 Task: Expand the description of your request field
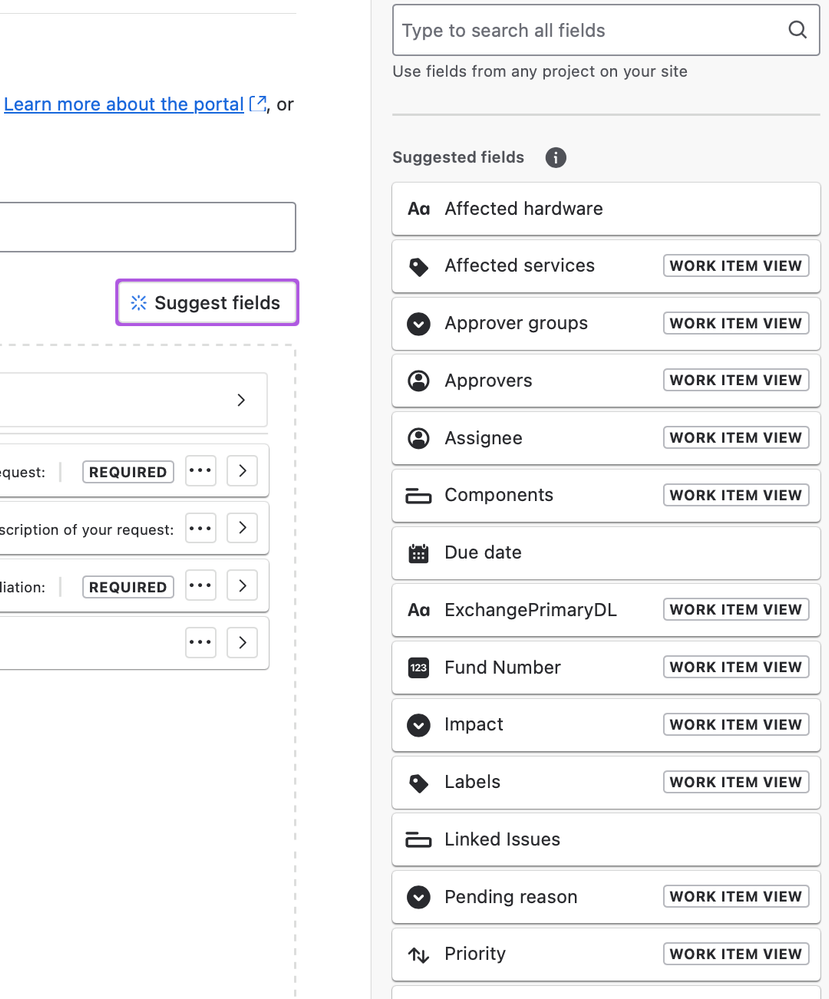coord(242,528)
